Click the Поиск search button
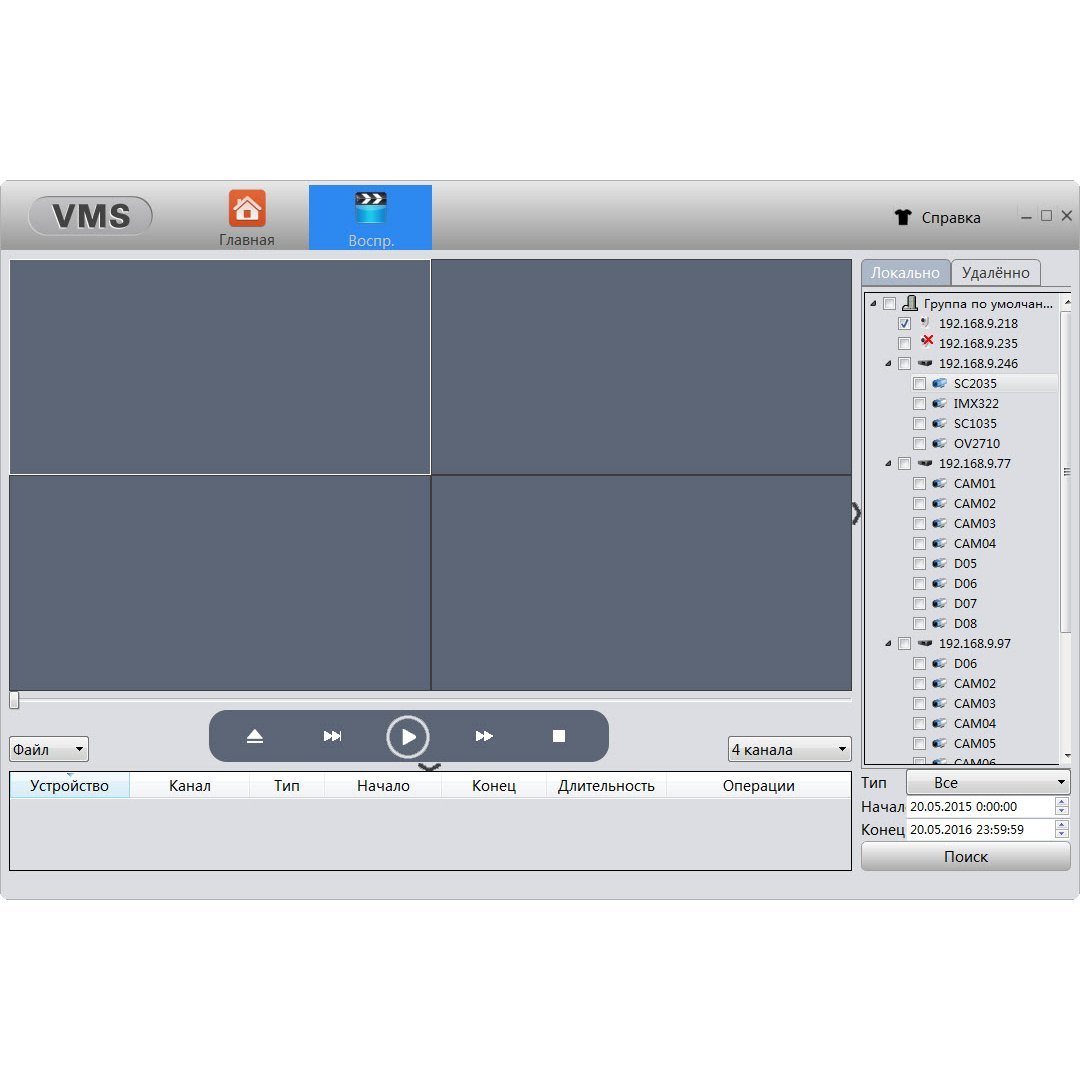The image size is (1080, 1080). (965, 856)
